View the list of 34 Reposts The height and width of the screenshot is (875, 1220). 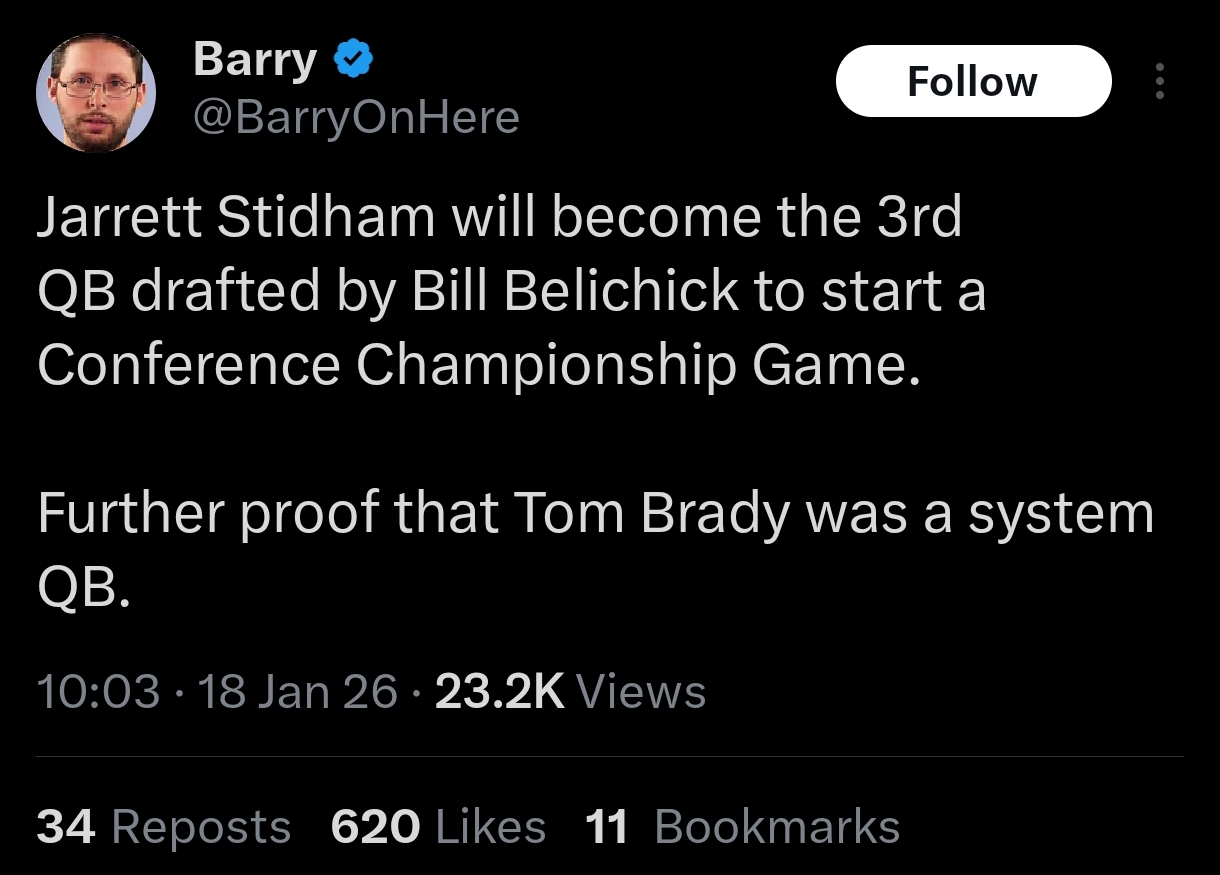(x=164, y=827)
